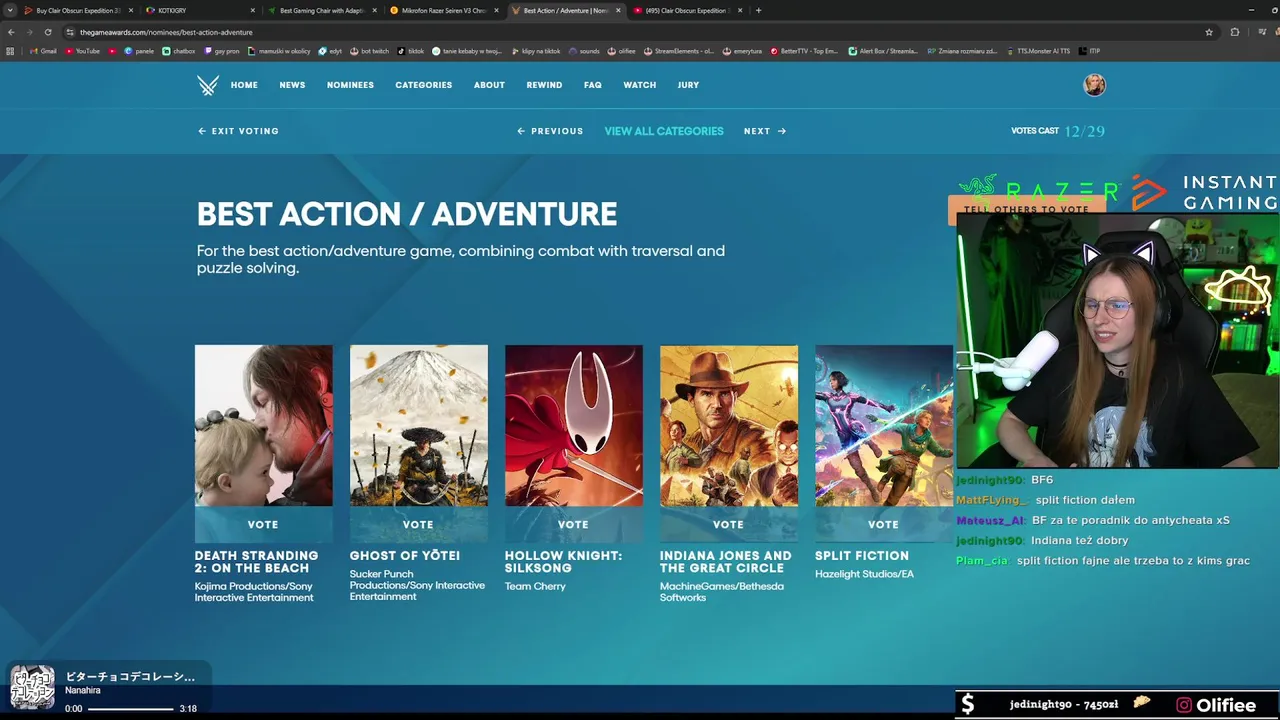
Task: Click The Game Awards logo icon
Action: (x=208, y=85)
